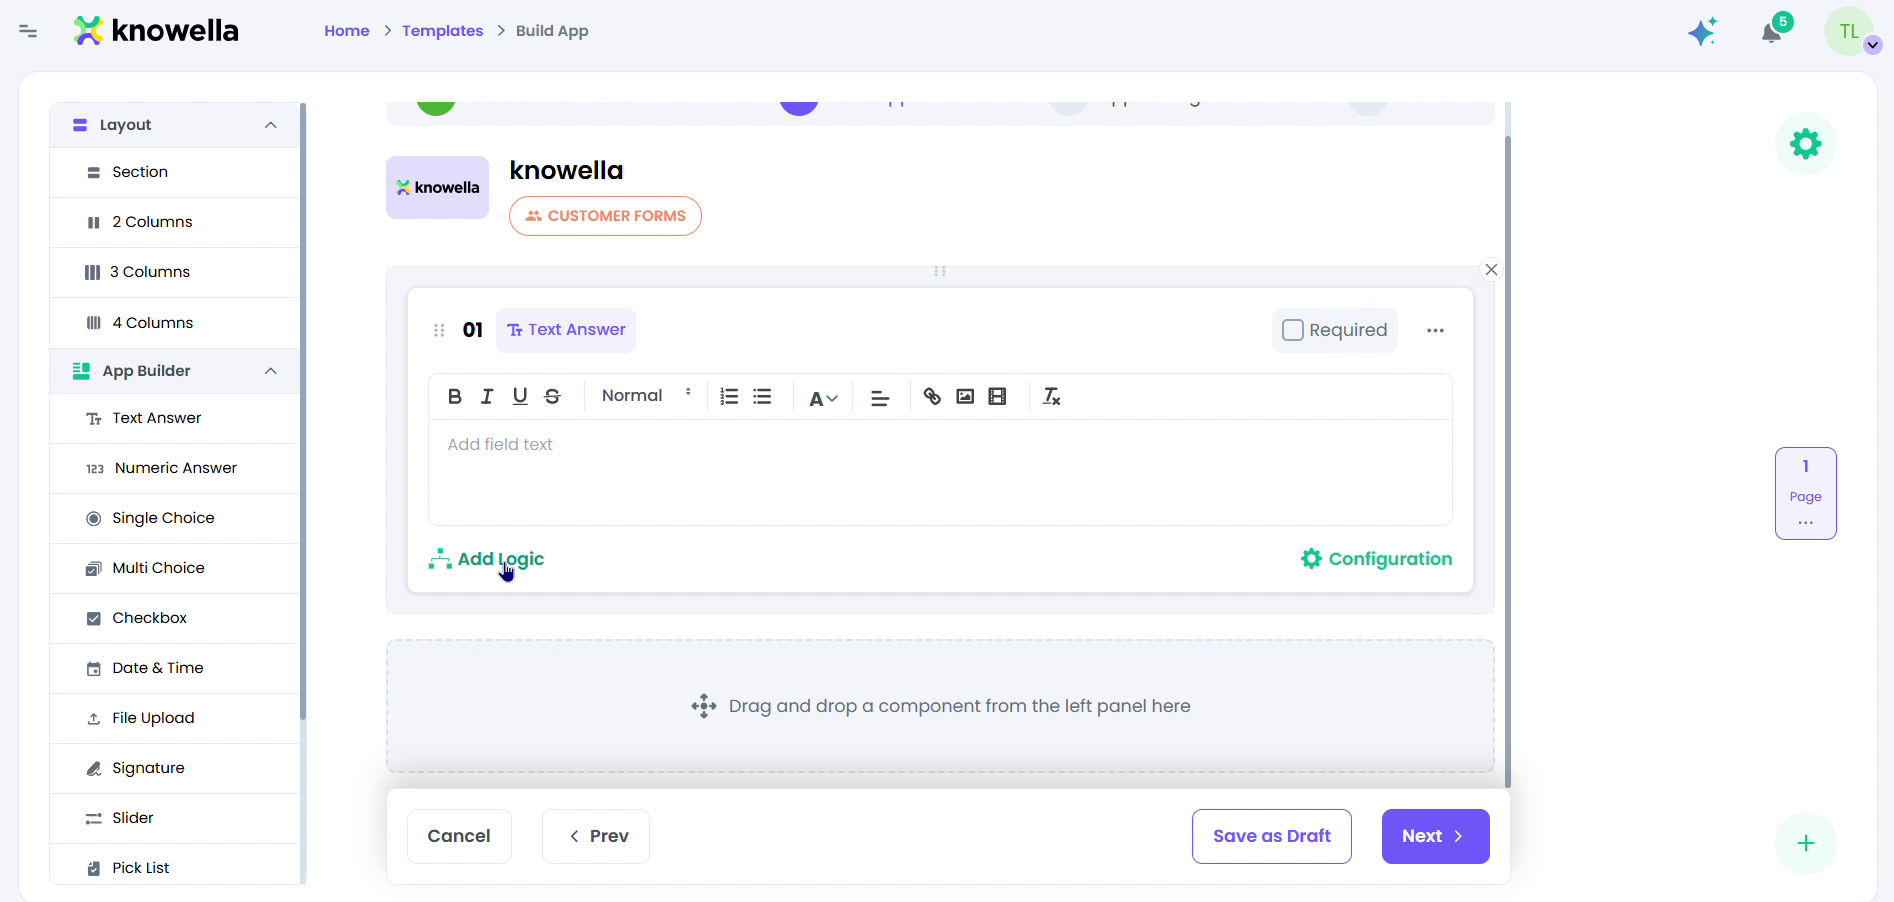
Task: Click the knowella app logo thumbnail
Action: click(438, 187)
